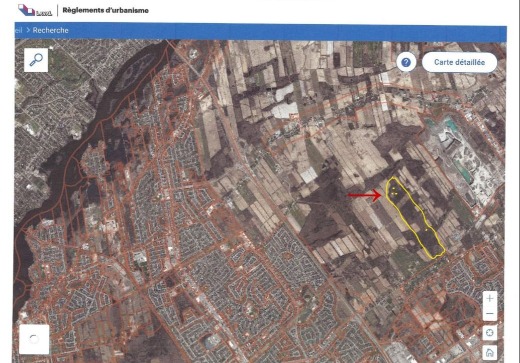Open the magnifying glass search tool
Viewport: 520px width, 363px height.
36,60
